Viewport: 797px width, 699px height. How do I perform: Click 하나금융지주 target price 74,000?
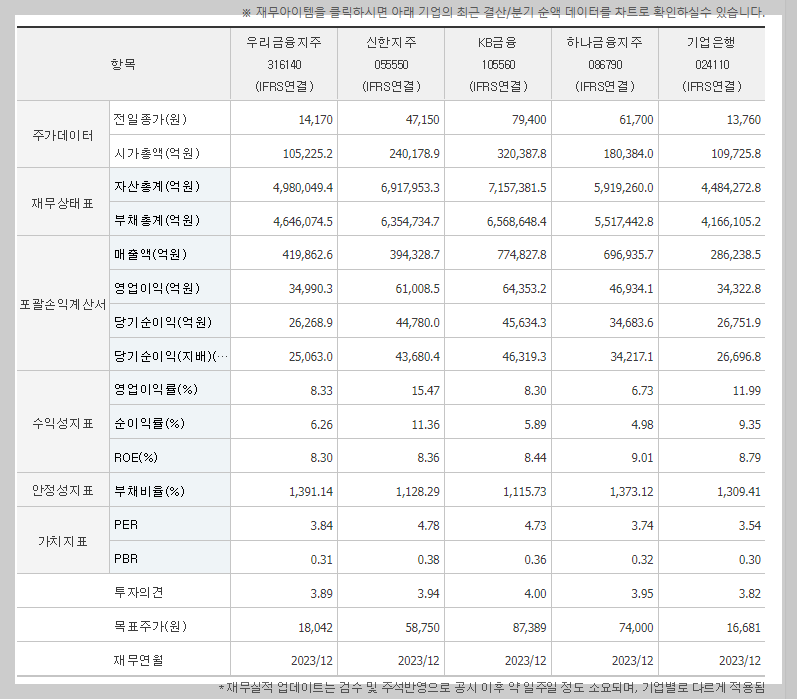tap(636, 628)
